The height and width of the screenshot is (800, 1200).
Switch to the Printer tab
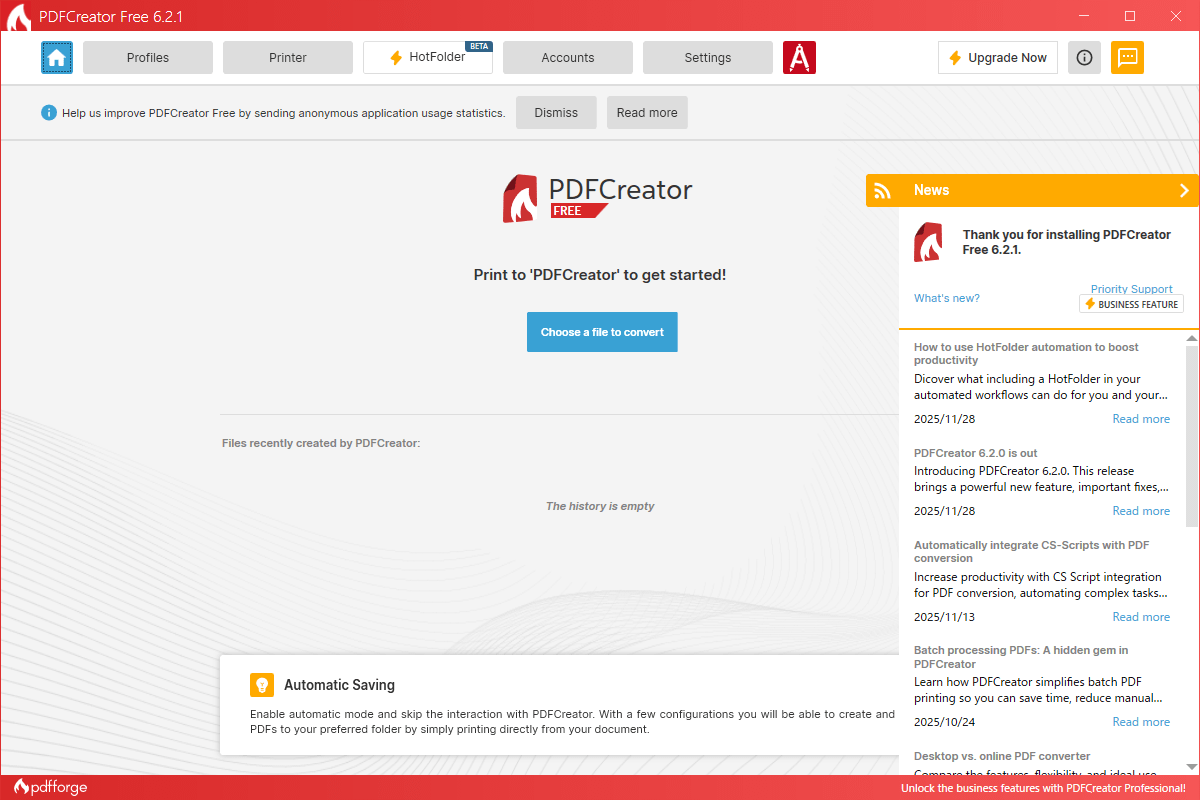(288, 58)
